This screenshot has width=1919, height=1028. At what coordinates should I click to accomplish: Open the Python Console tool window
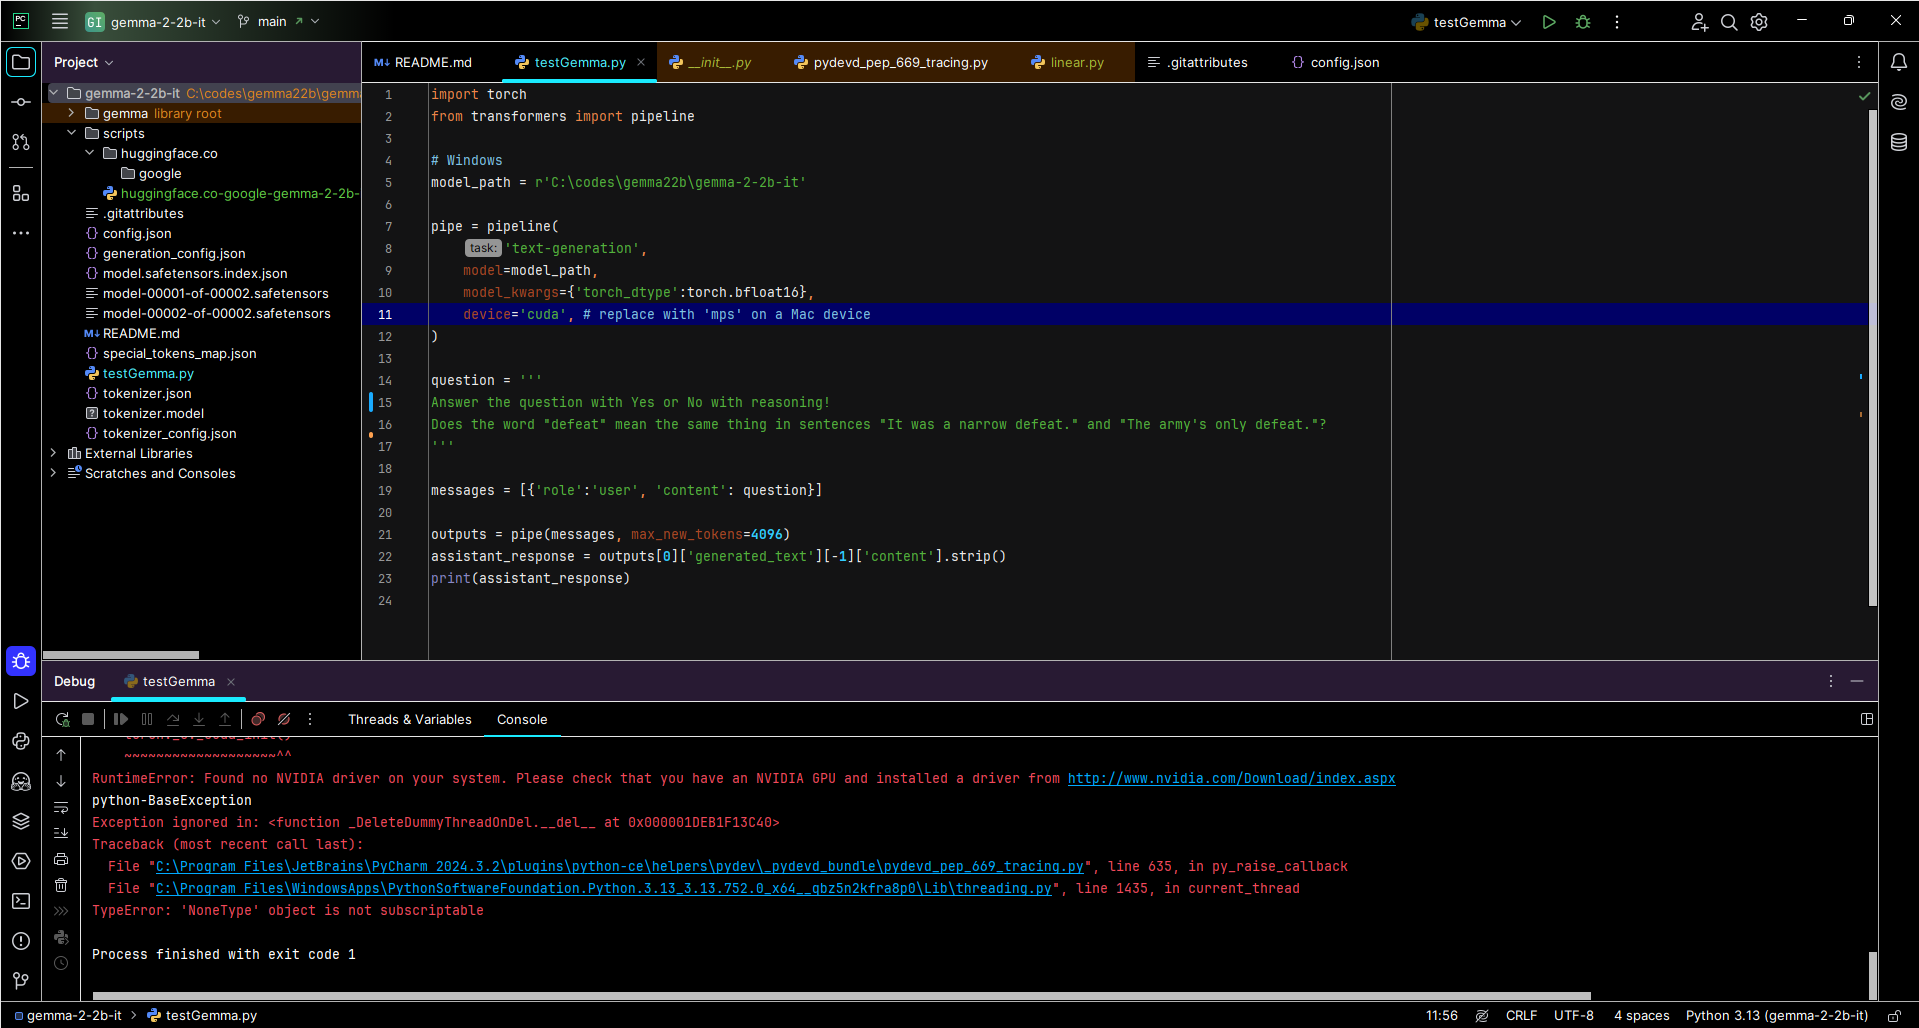[x=21, y=741]
